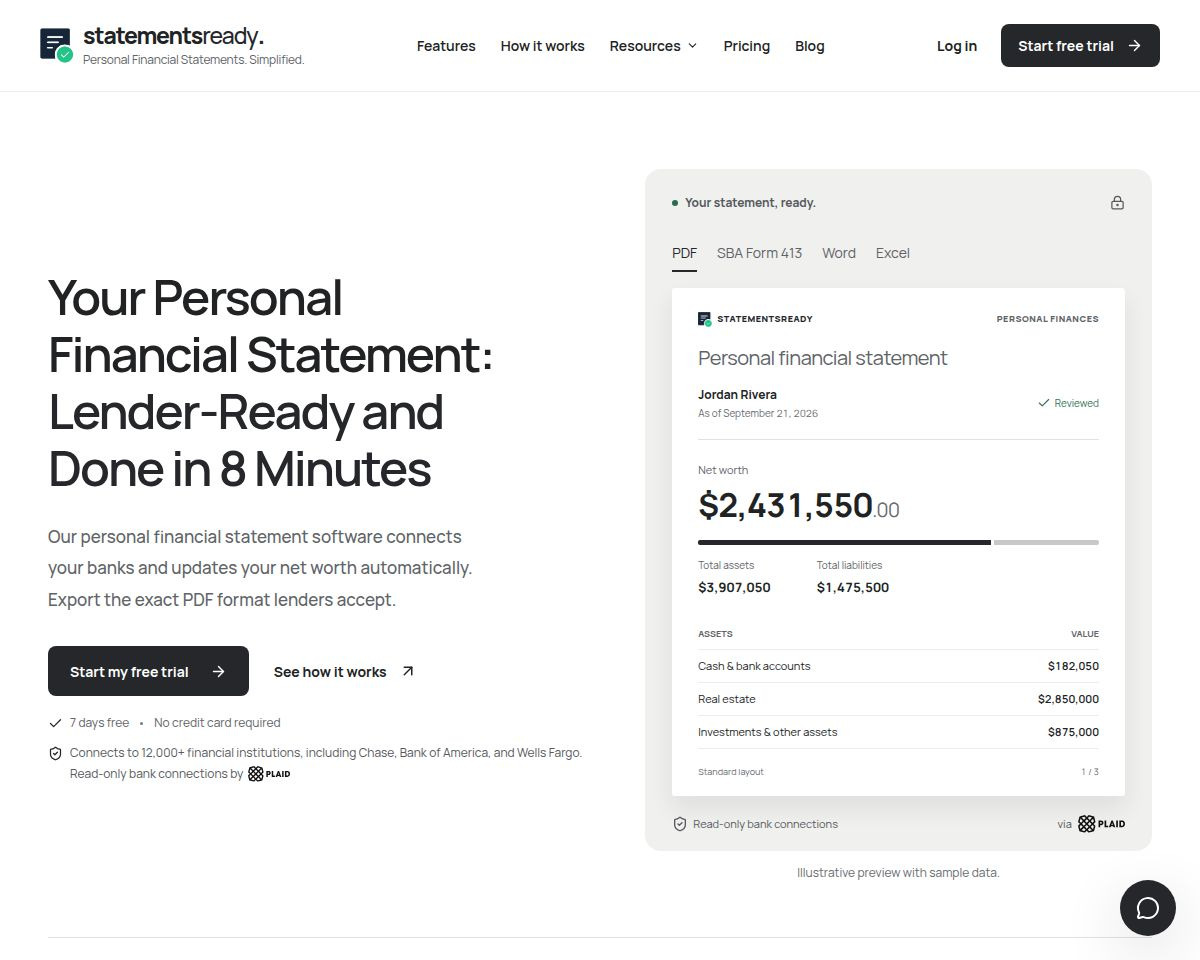
Task: Click Total liabilities value $1,475,500
Action: (852, 588)
